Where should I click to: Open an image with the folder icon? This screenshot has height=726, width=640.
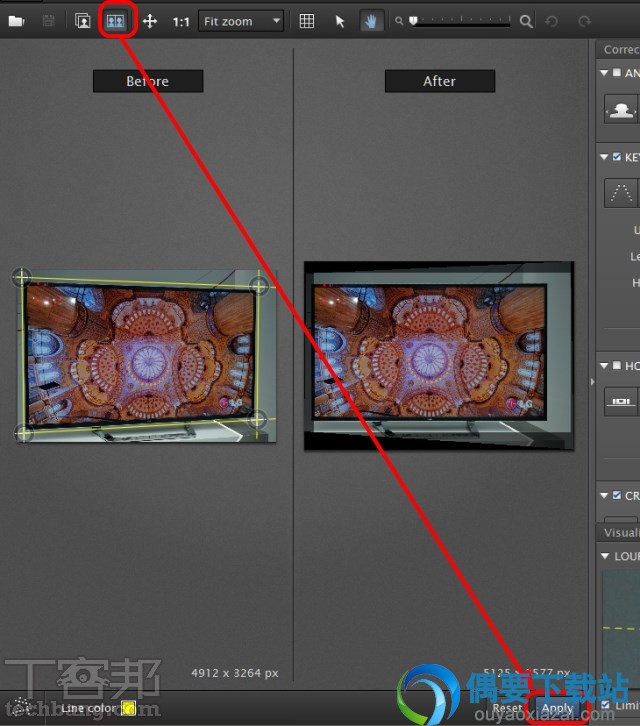pyautogui.click(x=16, y=21)
